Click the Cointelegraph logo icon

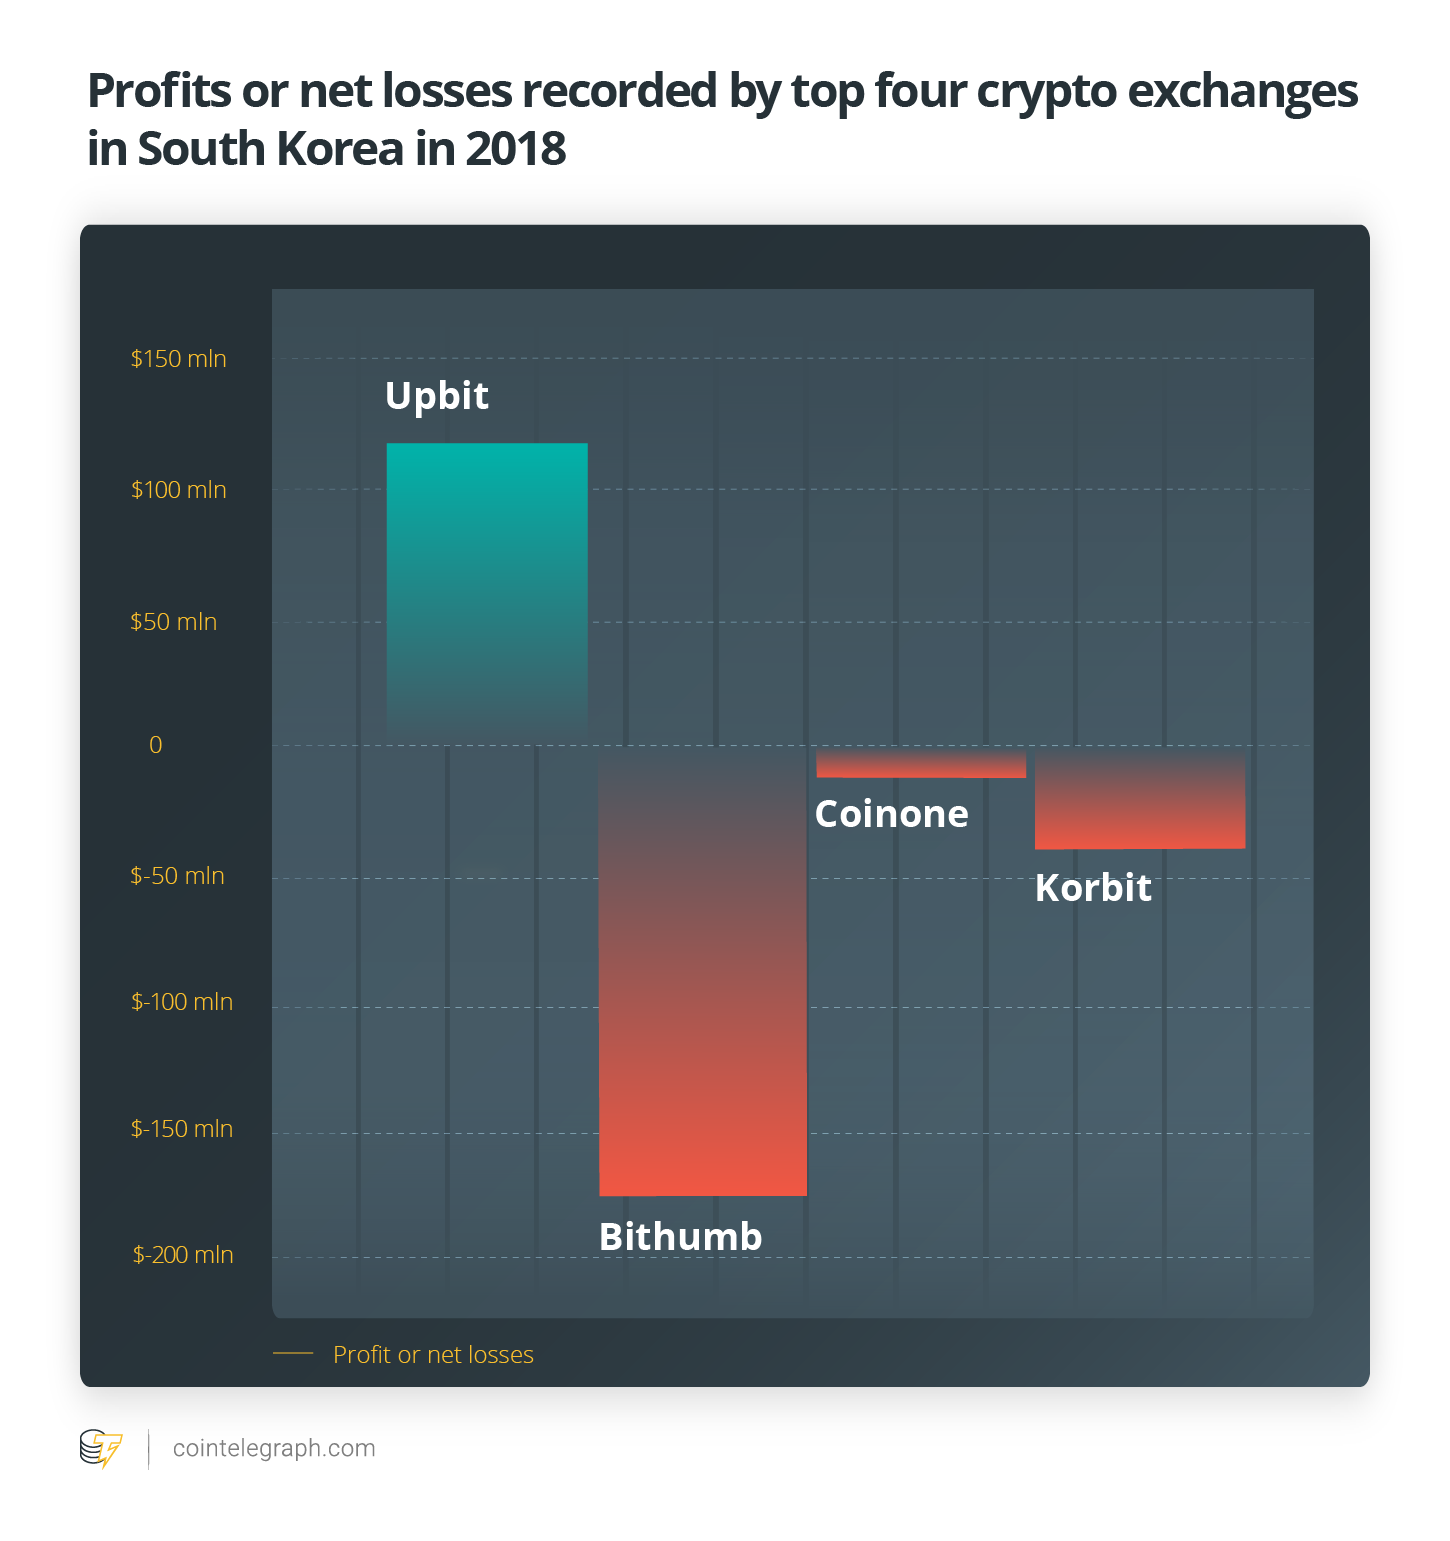pos(101,1448)
